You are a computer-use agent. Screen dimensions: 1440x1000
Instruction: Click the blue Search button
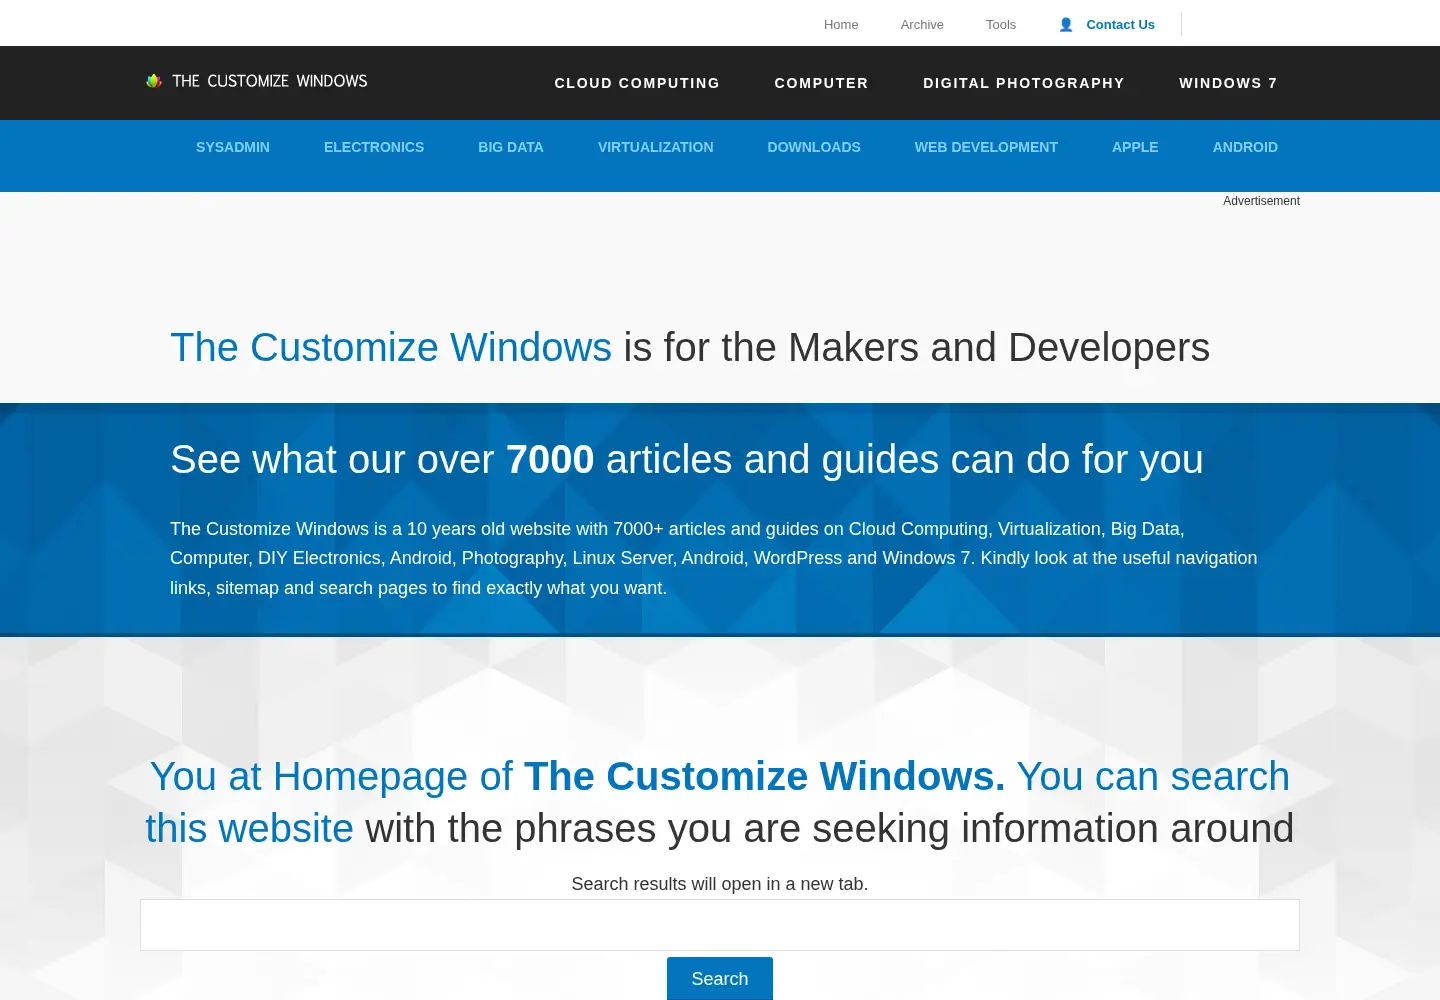pyautogui.click(x=720, y=979)
